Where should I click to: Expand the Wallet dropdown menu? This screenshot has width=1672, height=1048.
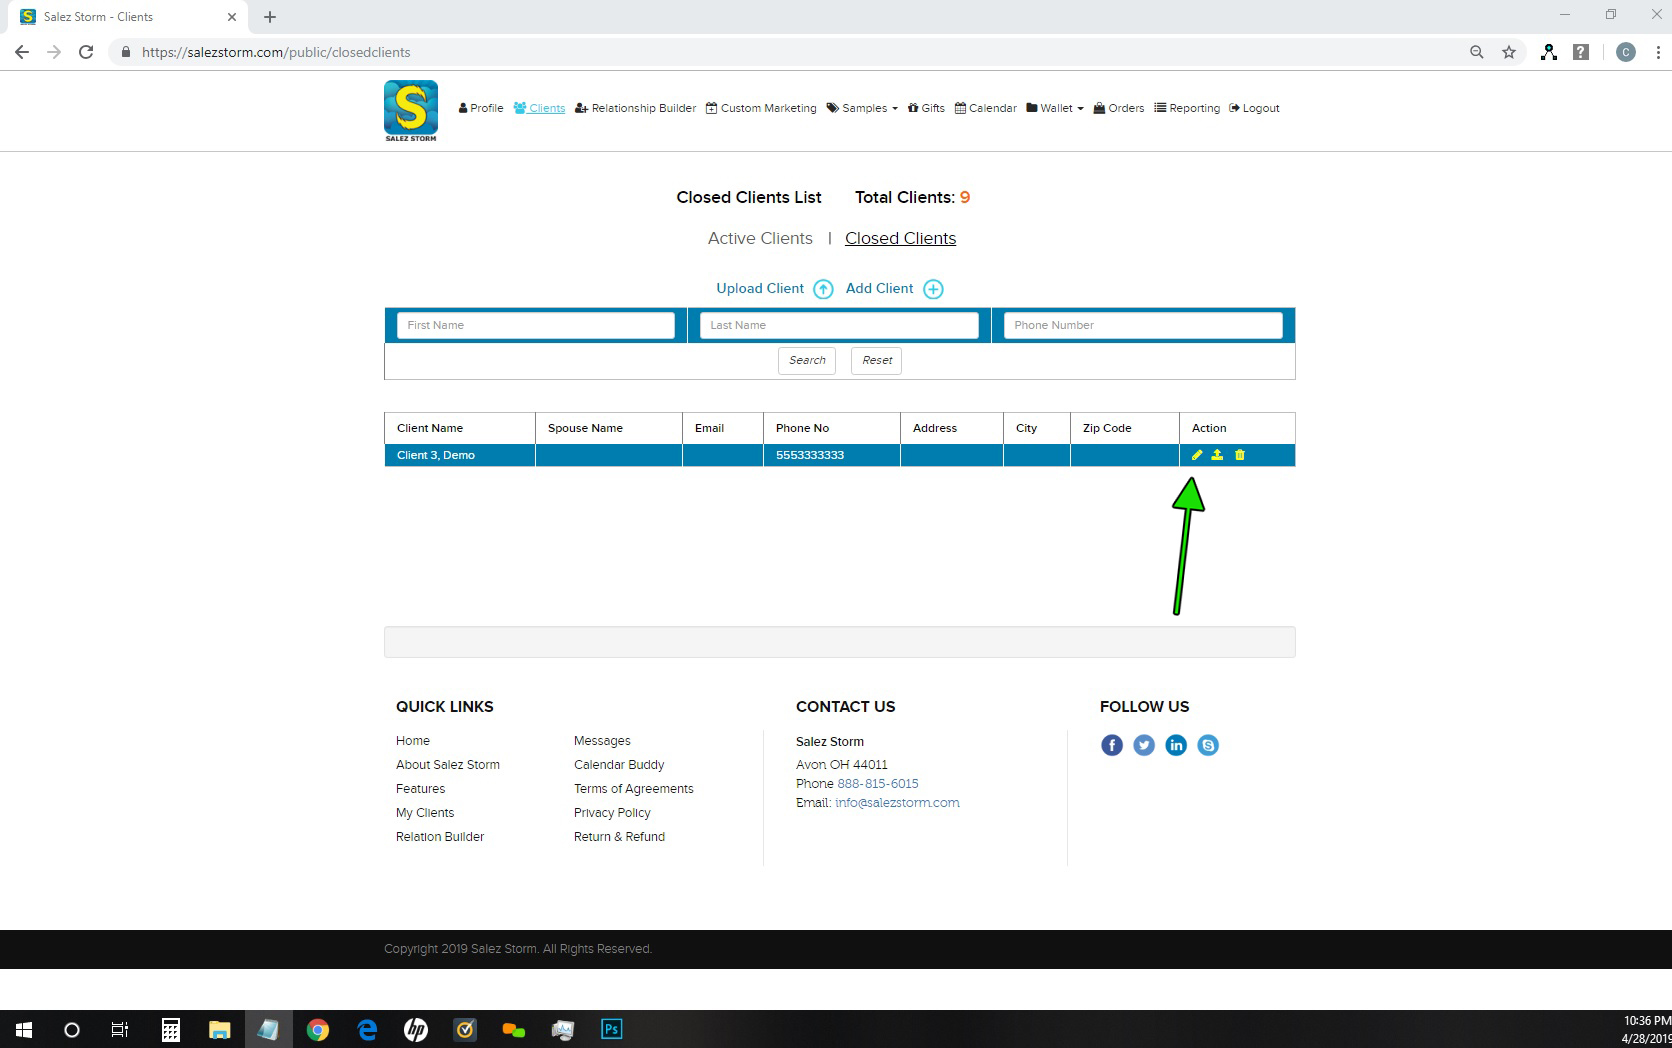(1055, 108)
